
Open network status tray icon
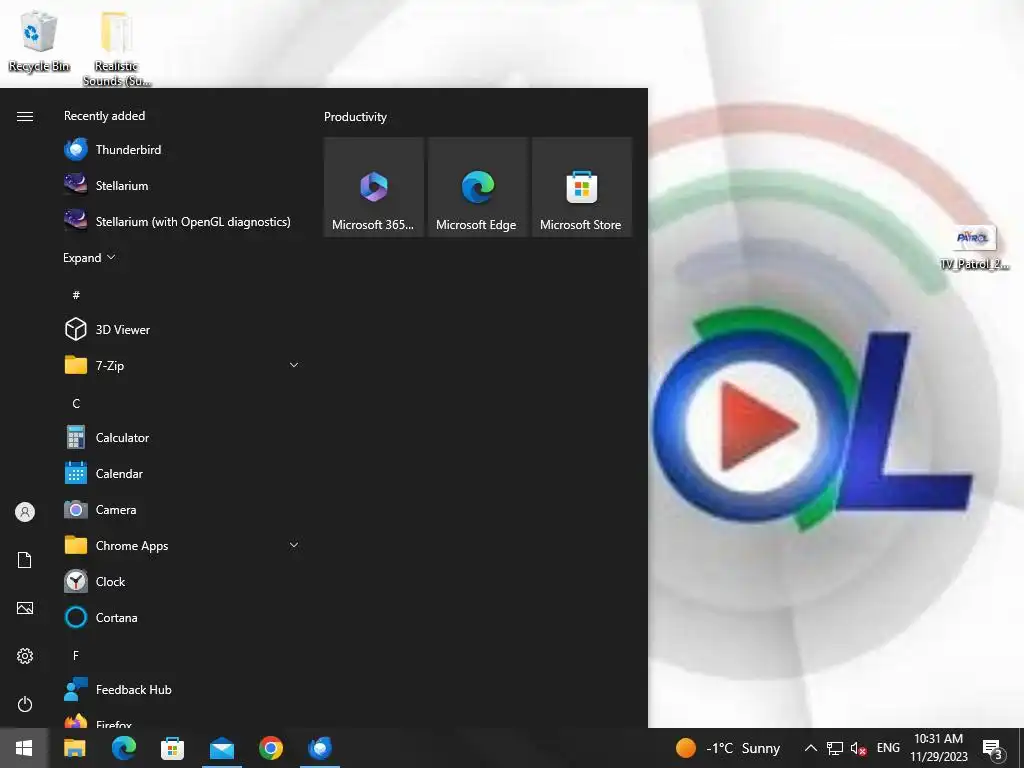click(835, 748)
